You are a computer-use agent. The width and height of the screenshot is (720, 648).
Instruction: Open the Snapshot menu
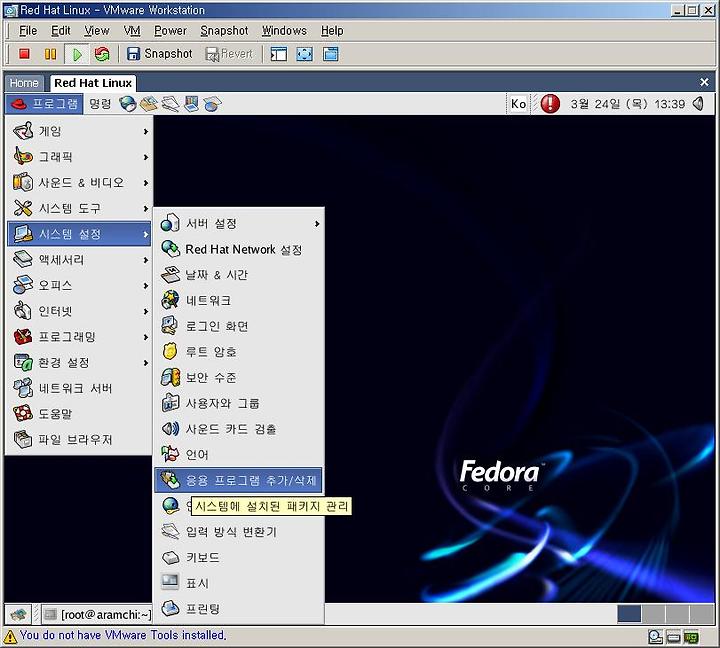tap(224, 31)
